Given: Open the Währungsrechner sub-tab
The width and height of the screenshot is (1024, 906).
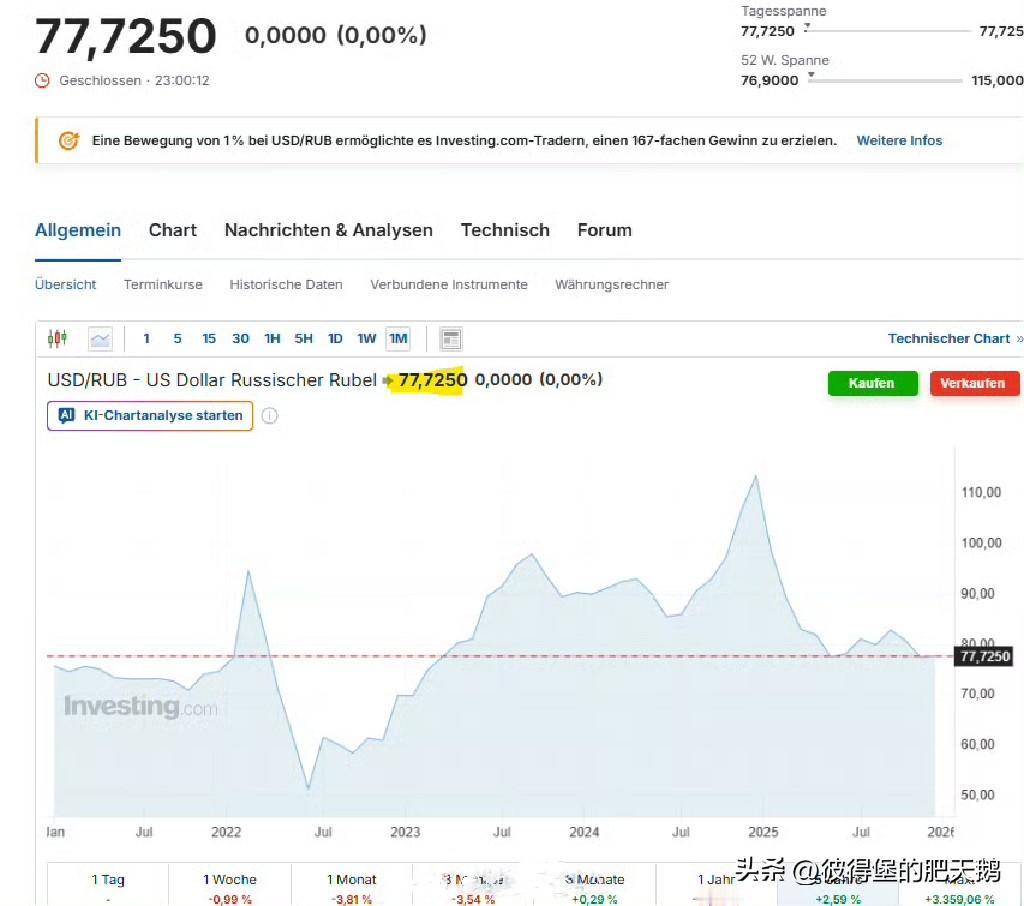Looking at the screenshot, I should pyautogui.click(x=612, y=284).
